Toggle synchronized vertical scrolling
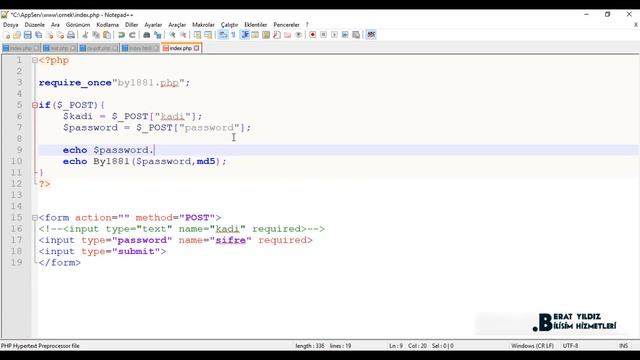This screenshot has width=640, height=360. [x=197, y=35]
